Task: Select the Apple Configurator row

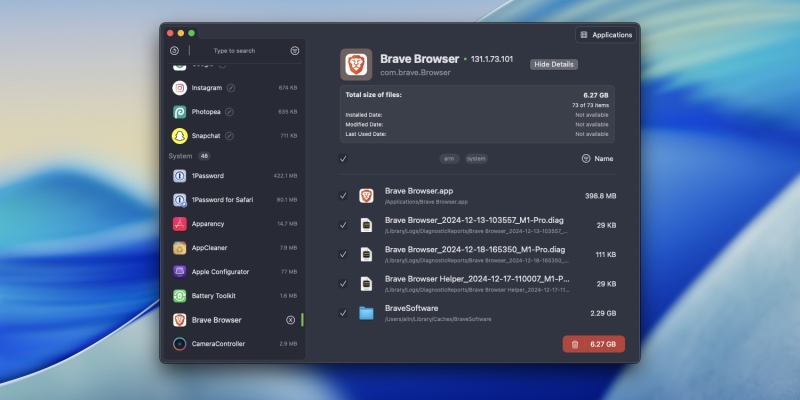Action: click(x=235, y=271)
